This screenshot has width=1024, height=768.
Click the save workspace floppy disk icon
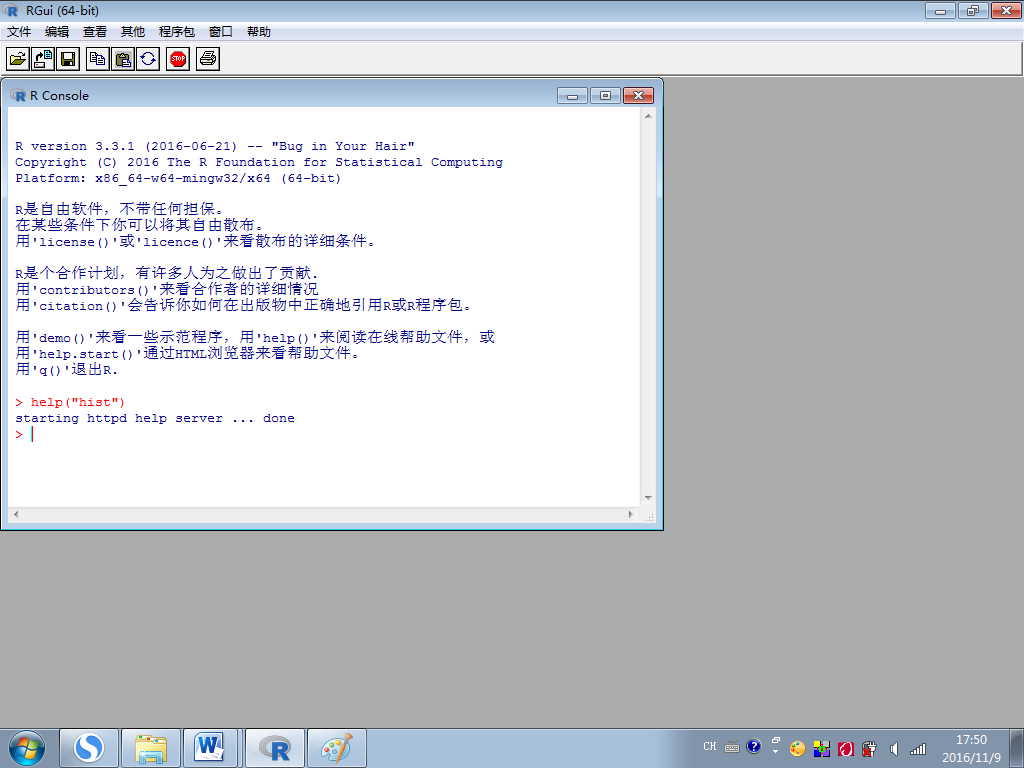pyautogui.click(x=67, y=59)
